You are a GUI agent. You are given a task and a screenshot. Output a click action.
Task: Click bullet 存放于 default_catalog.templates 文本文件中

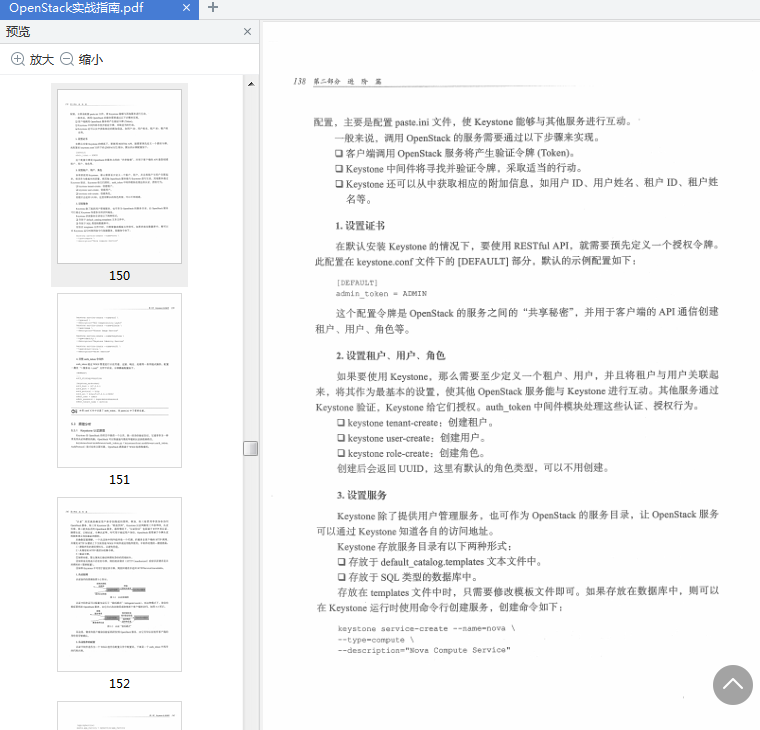point(440,562)
